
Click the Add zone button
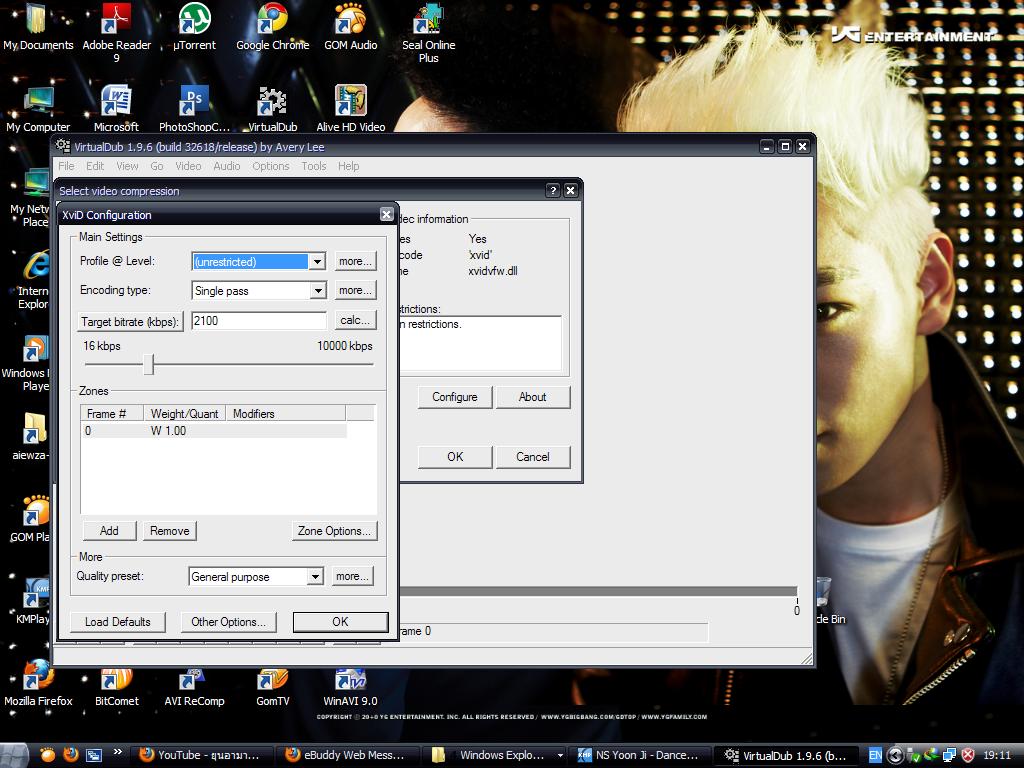tap(109, 531)
